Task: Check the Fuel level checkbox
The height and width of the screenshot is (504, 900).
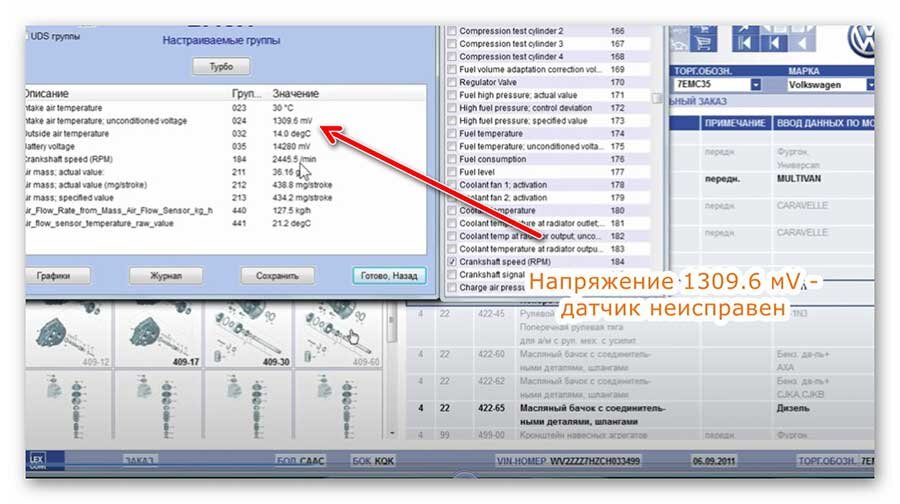Action: point(452,172)
